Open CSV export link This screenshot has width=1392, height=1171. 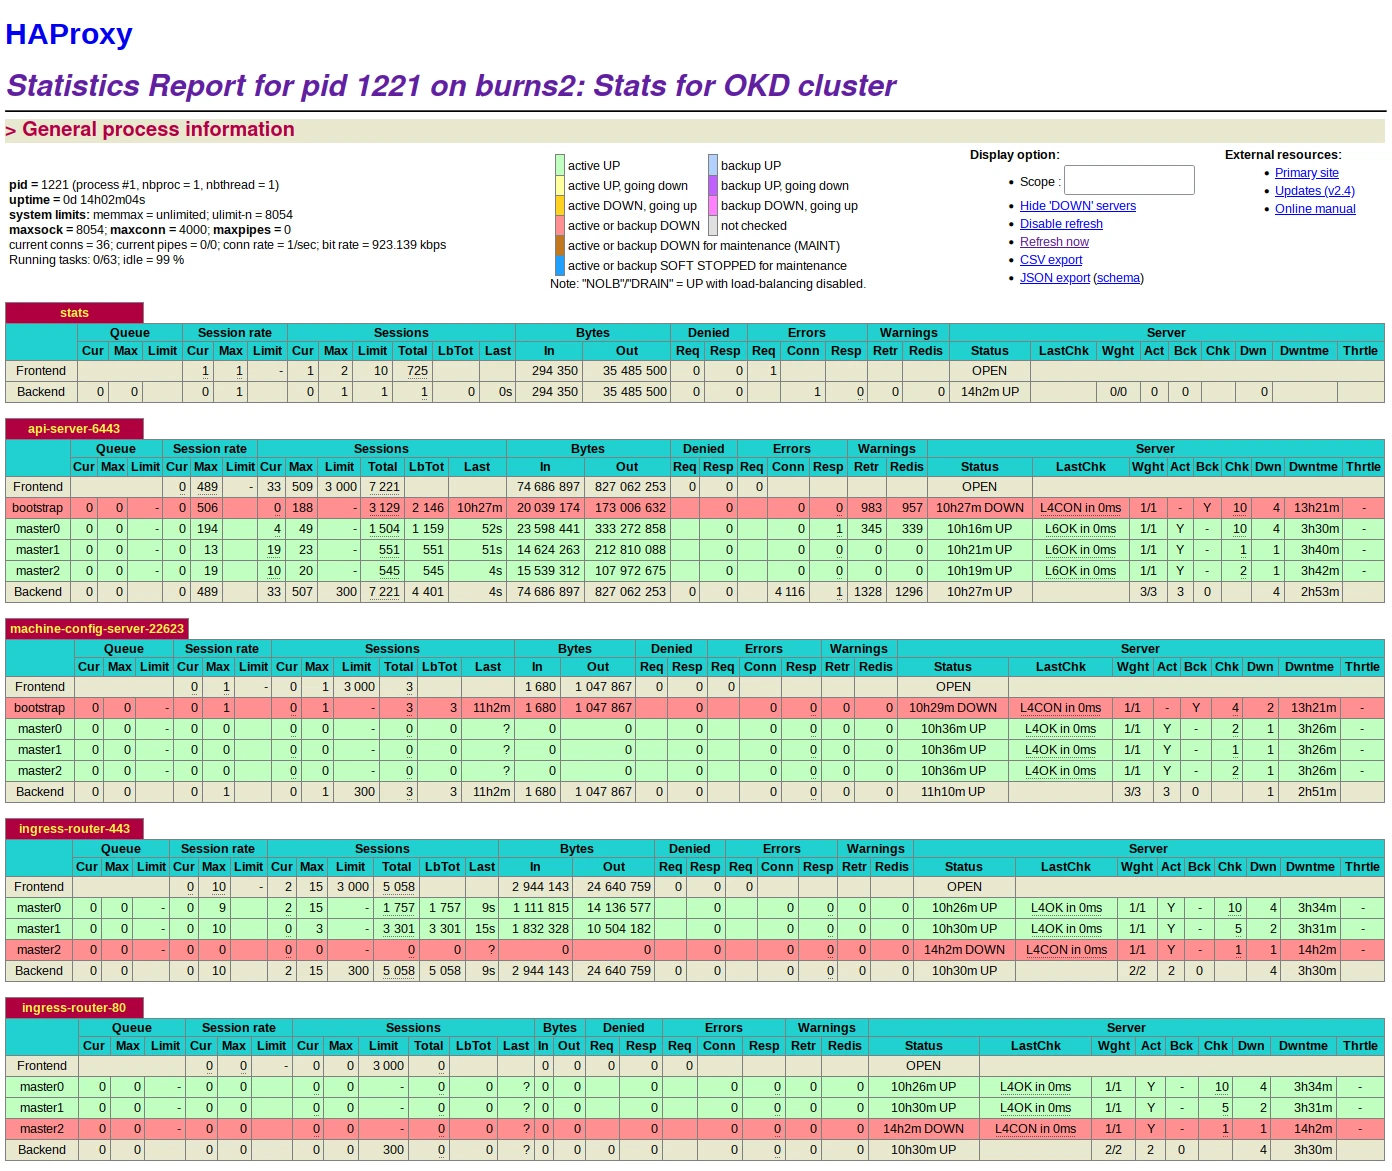[x=1051, y=260]
